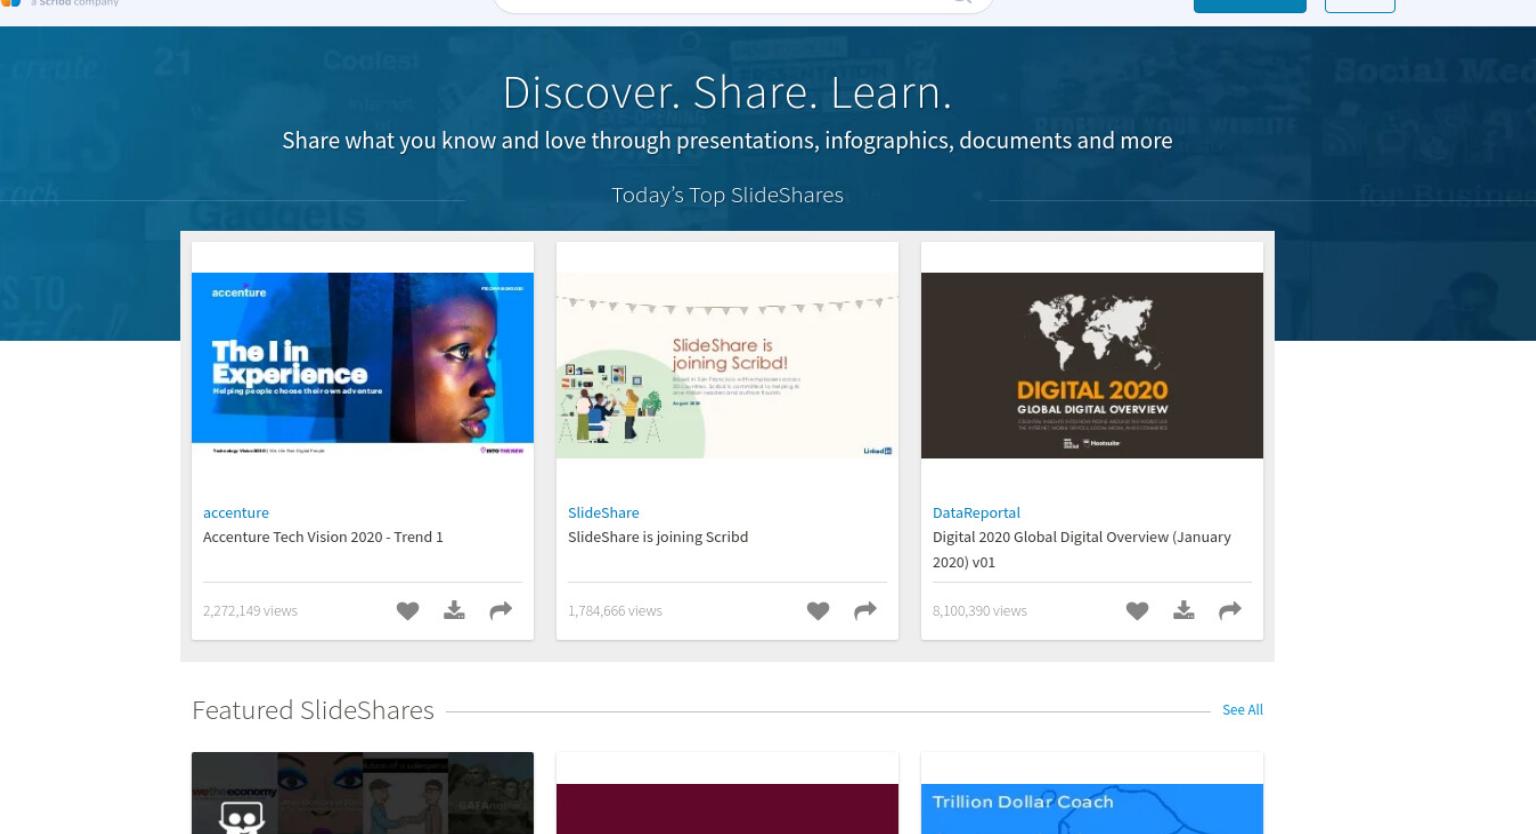Select the Share what you know tagline
1536x834 pixels.
point(727,141)
